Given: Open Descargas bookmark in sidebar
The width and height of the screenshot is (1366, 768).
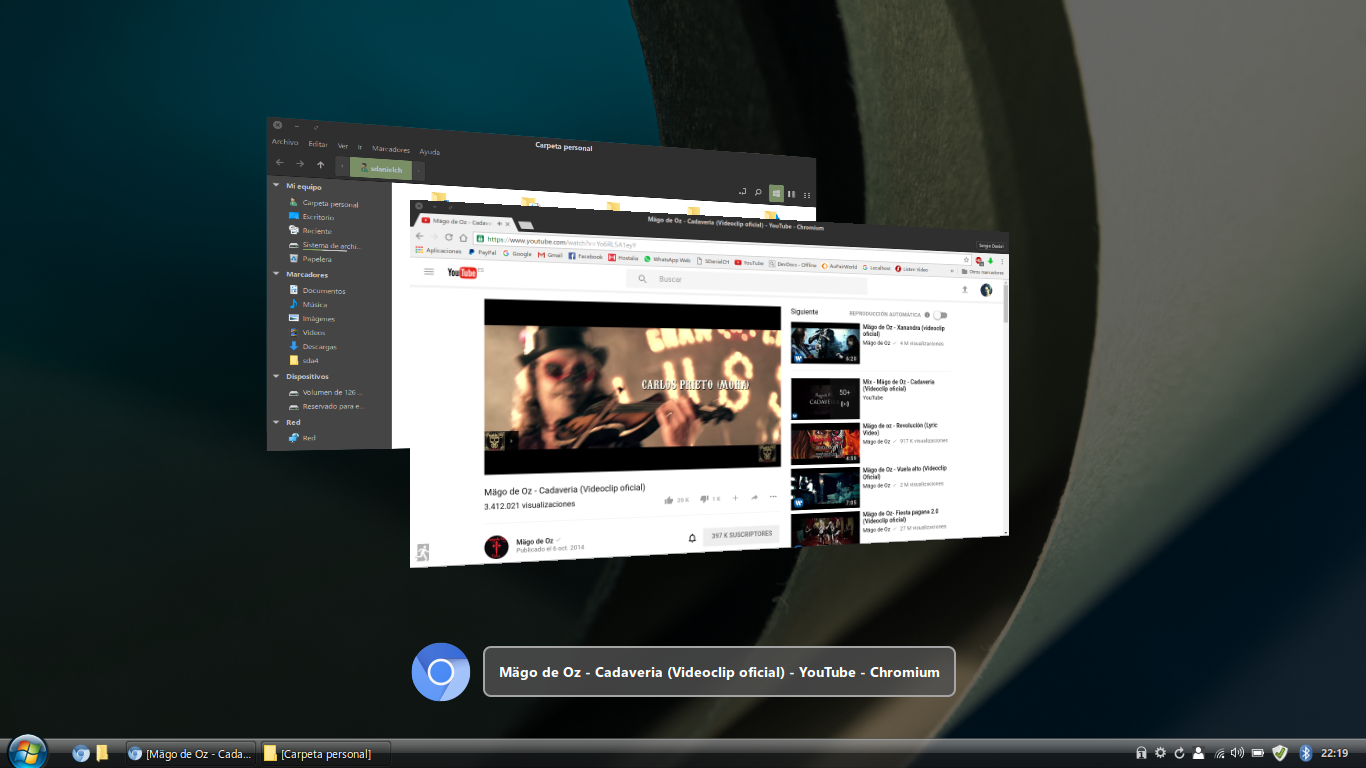Looking at the screenshot, I should click(x=313, y=346).
